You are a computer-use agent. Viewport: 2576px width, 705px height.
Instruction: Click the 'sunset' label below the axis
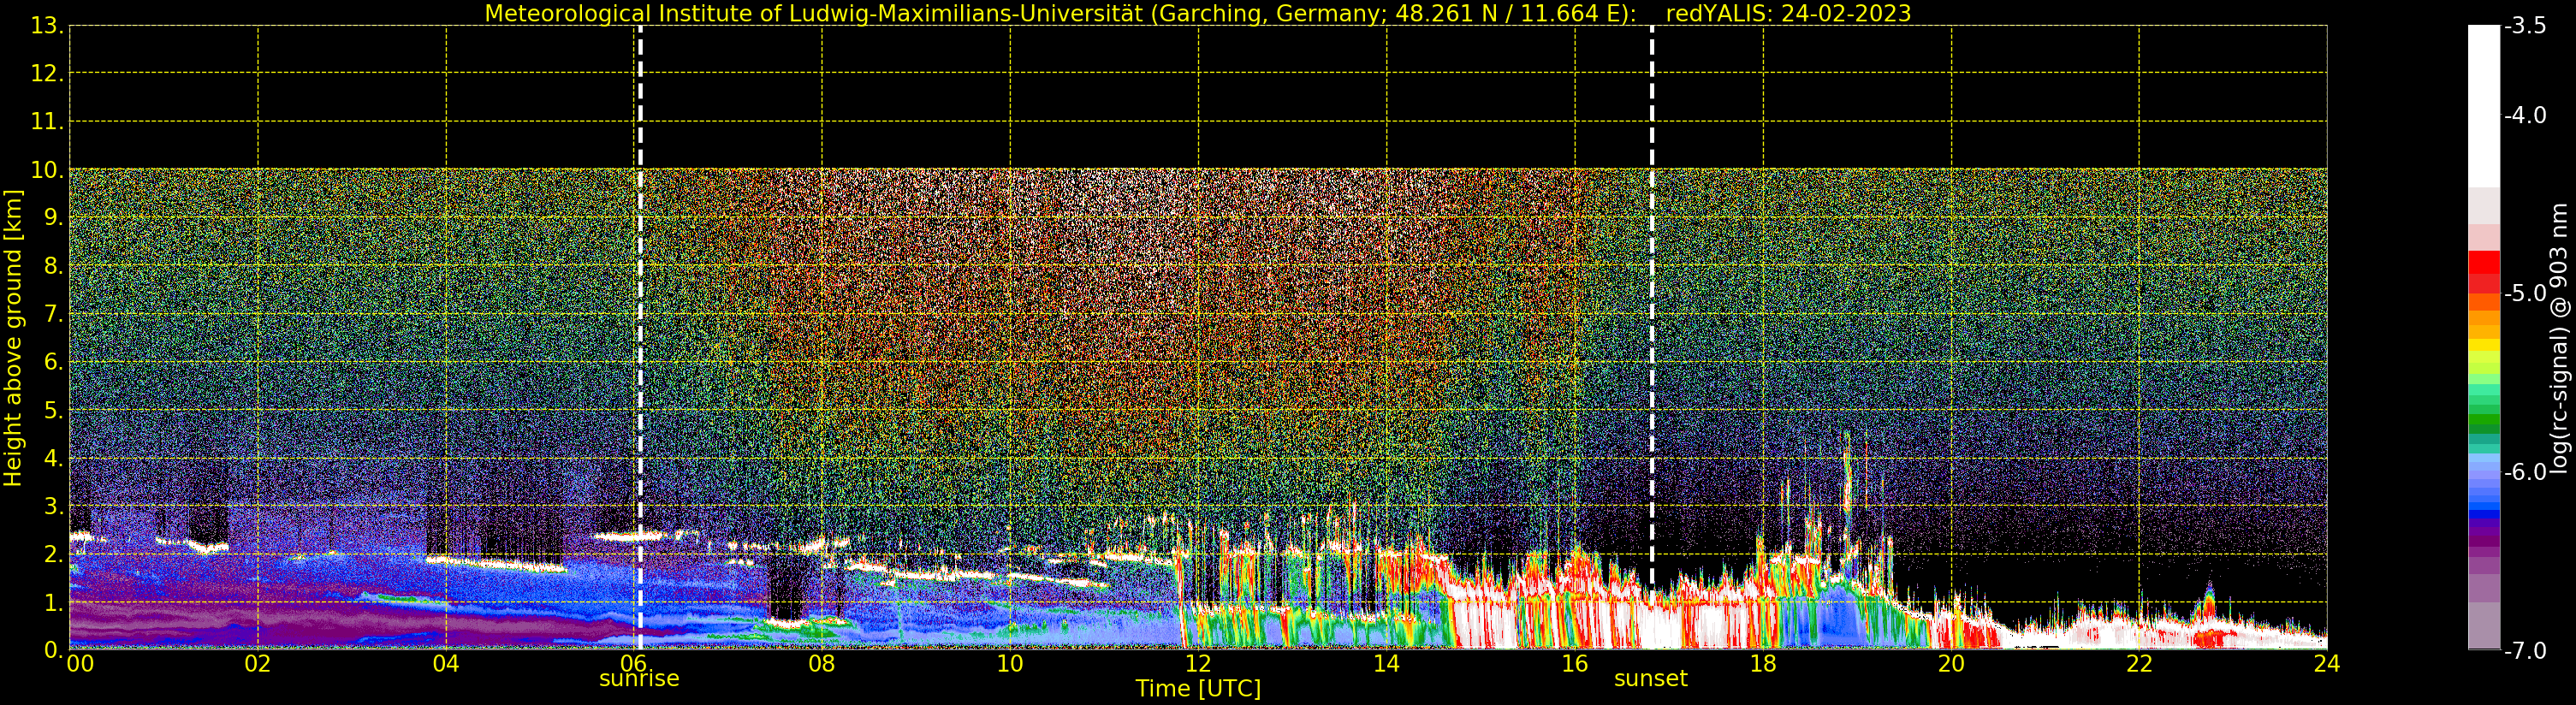[x=1650, y=679]
